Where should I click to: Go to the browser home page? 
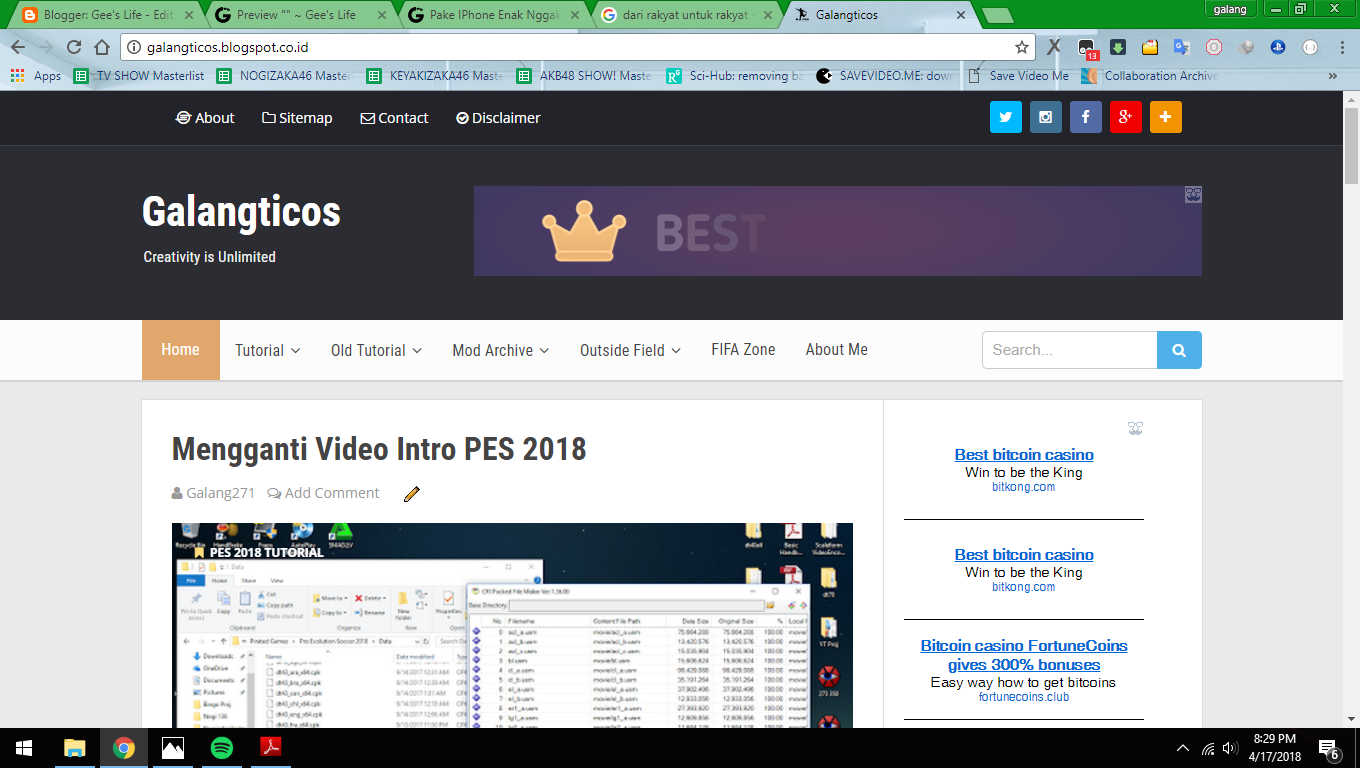[x=101, y=47]
